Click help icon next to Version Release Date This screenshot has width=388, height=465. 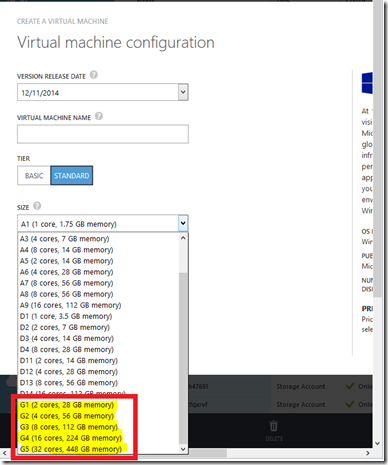point(94,75)
